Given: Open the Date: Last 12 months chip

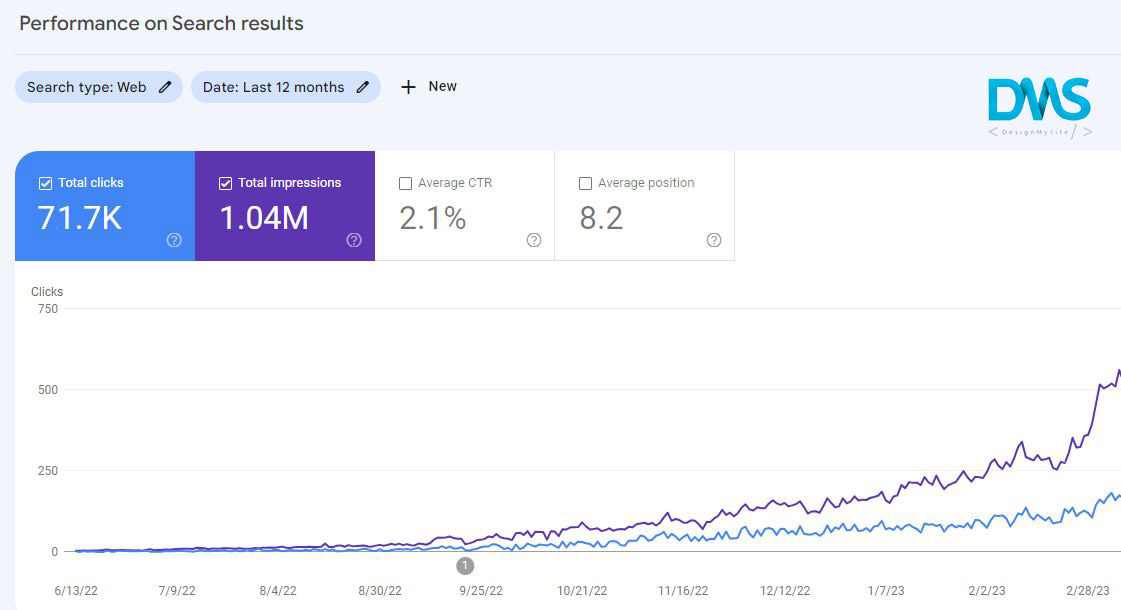Looking at the screenshot, I should coord(285,87).
